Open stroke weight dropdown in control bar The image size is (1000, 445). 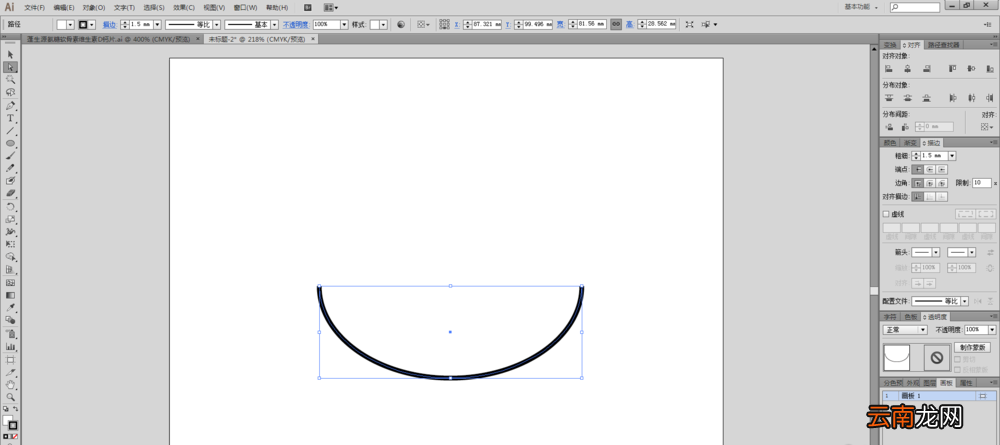(157, 24)
